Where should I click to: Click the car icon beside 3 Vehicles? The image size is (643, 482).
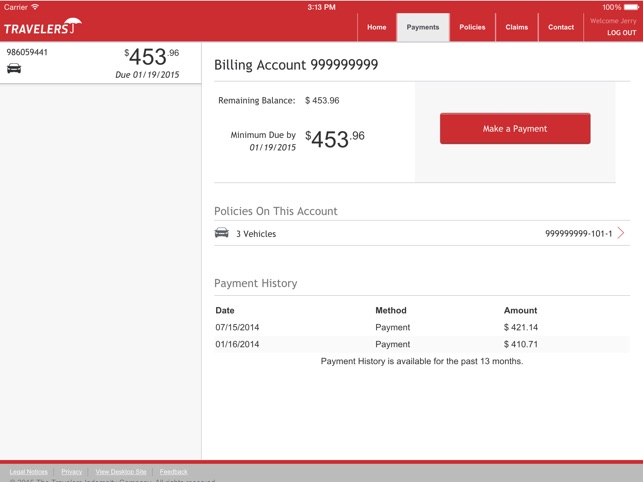click(222, 233)
